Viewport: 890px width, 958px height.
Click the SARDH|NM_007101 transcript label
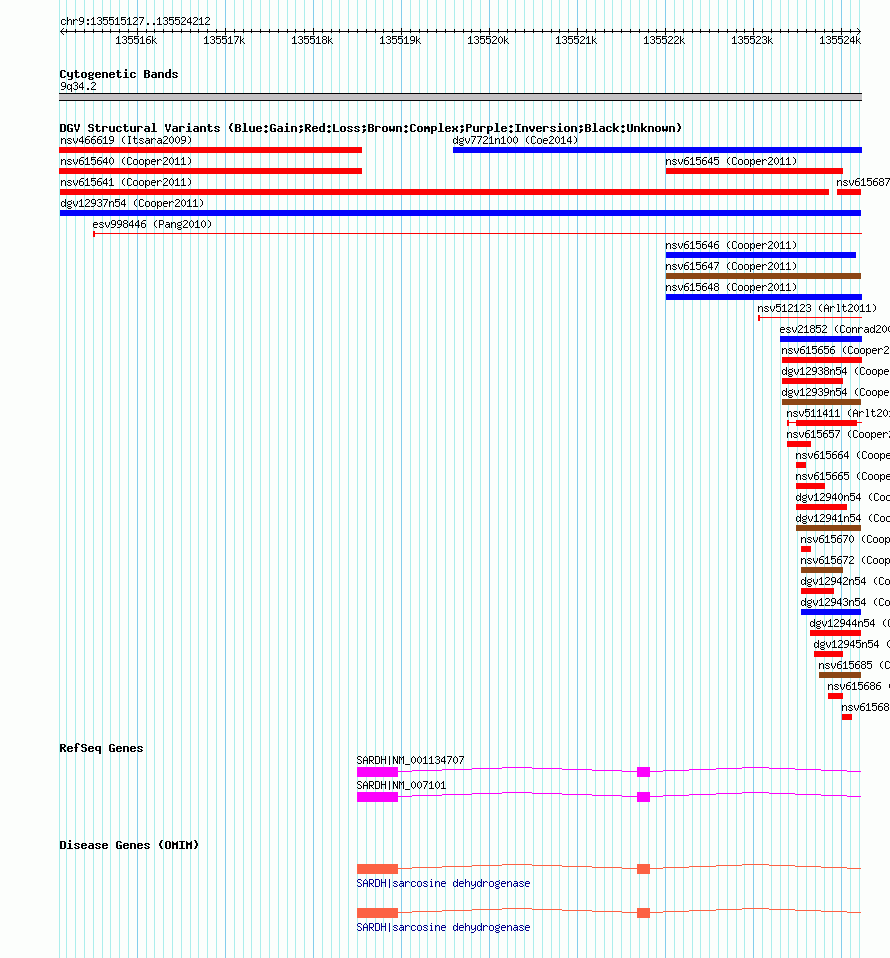pyautogui.click(x=401, y=785)
